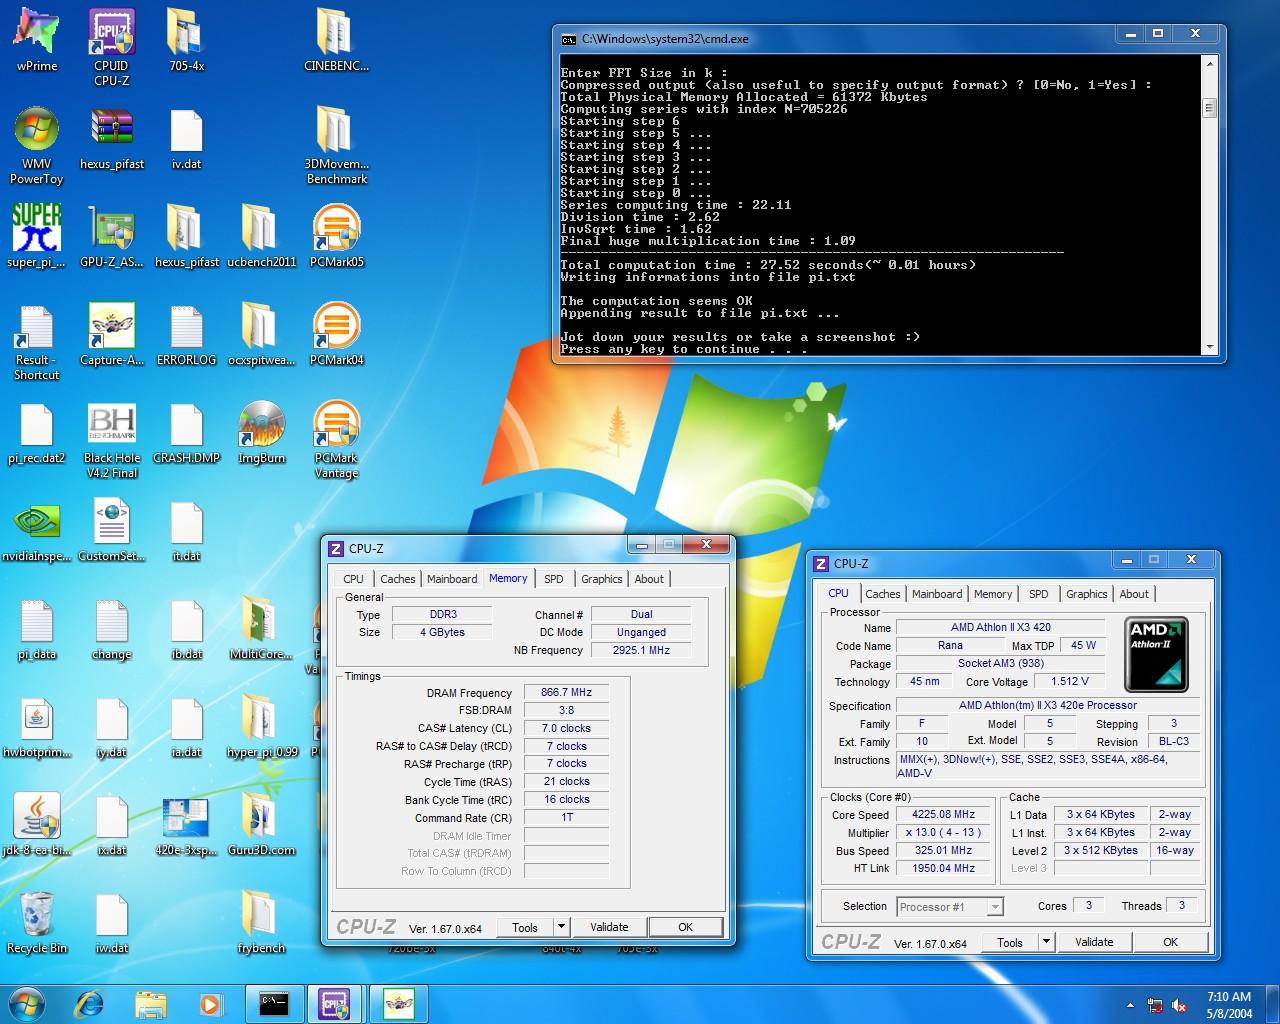
Task: Launch WMV PowerToy shortcut
Action: [x=37, y=145]
